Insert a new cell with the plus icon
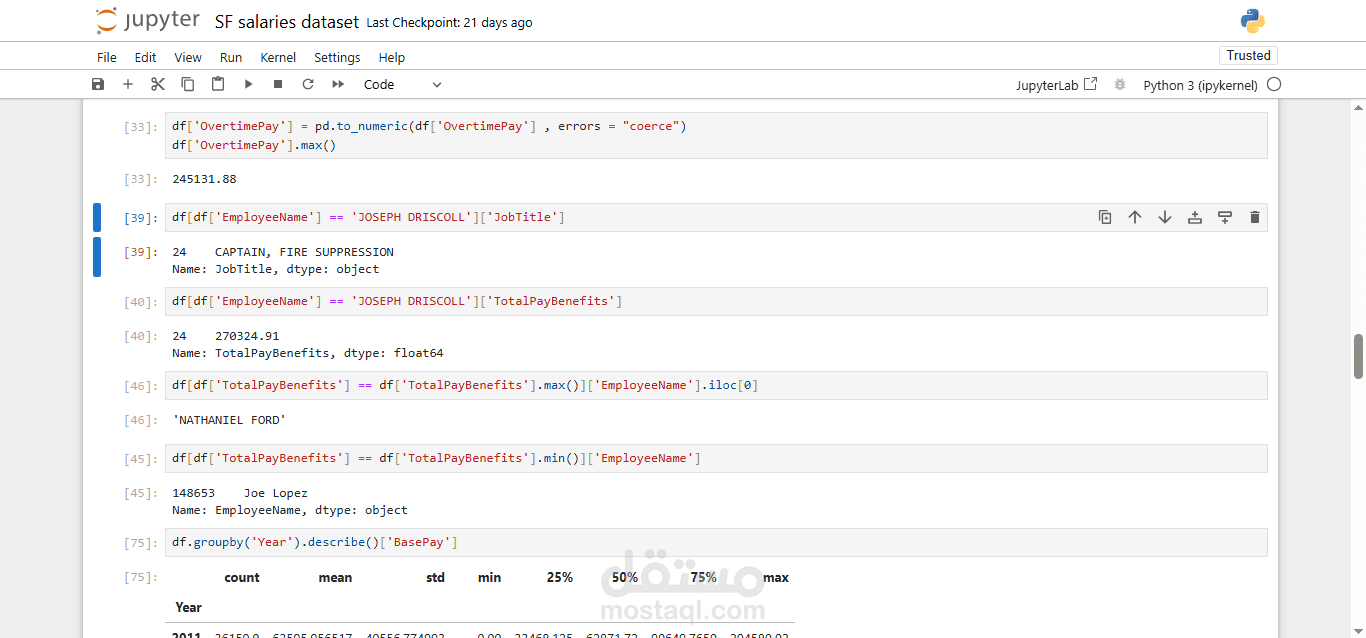This screenshot has width=1366, height=638. tap(127, 85)
